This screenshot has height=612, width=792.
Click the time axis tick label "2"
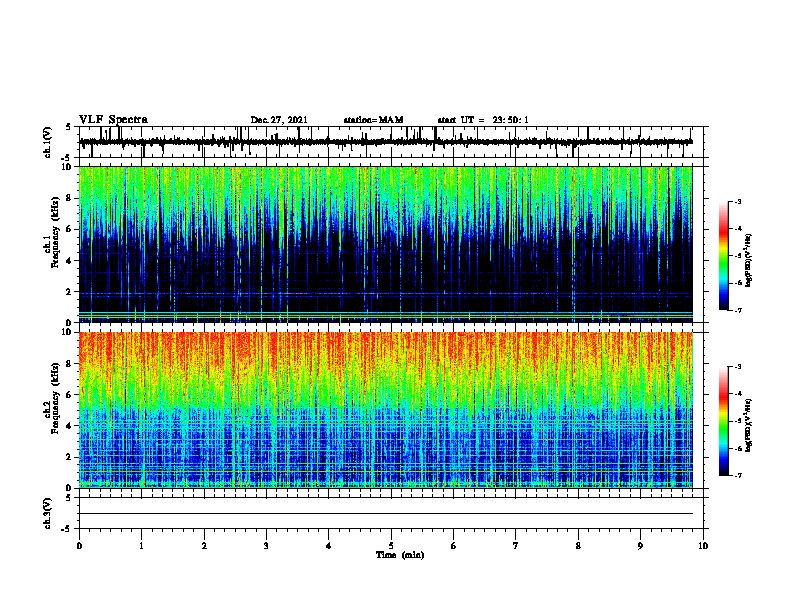204,546
